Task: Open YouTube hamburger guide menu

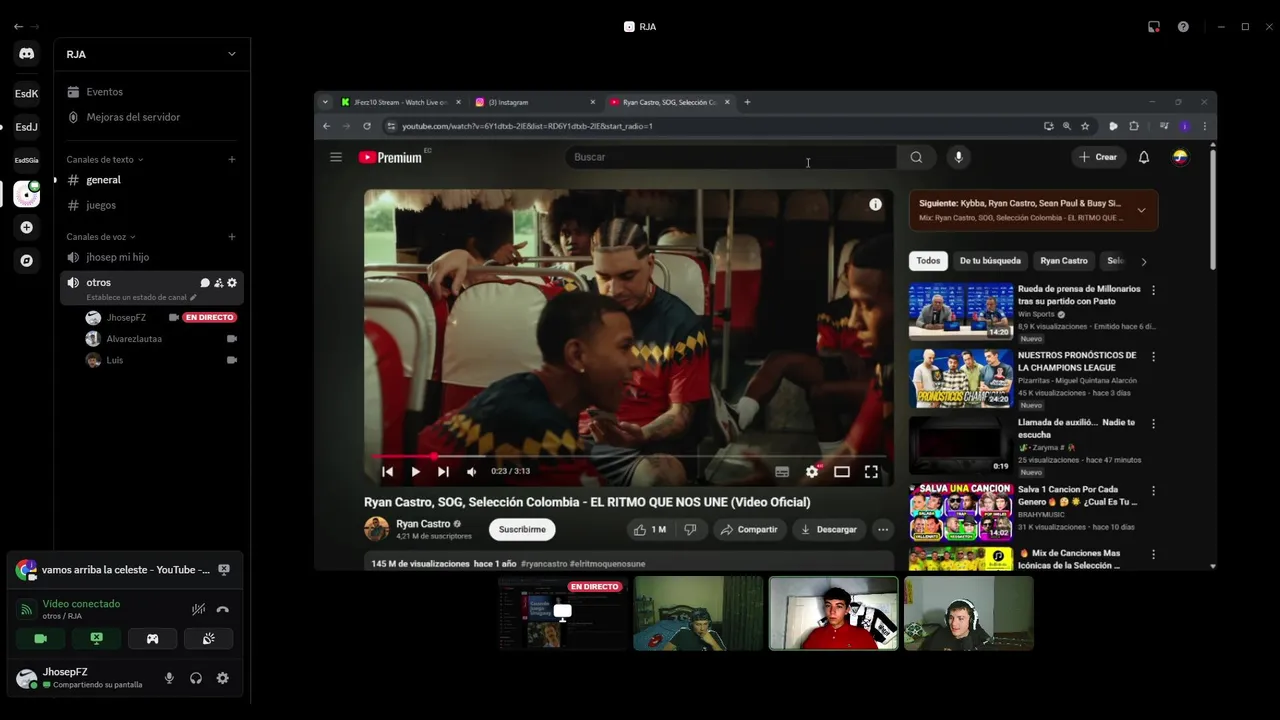Action: [x=336, y=157]
